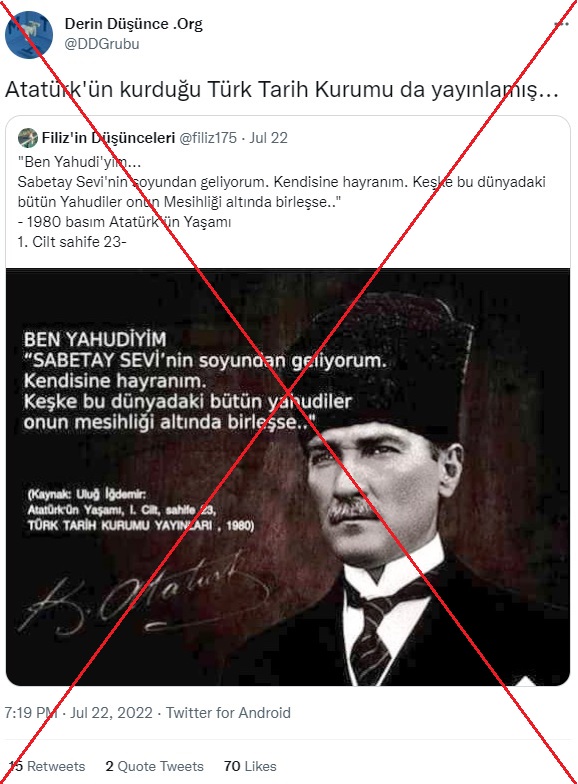Open the three-dot more options menu

point(562,24)
